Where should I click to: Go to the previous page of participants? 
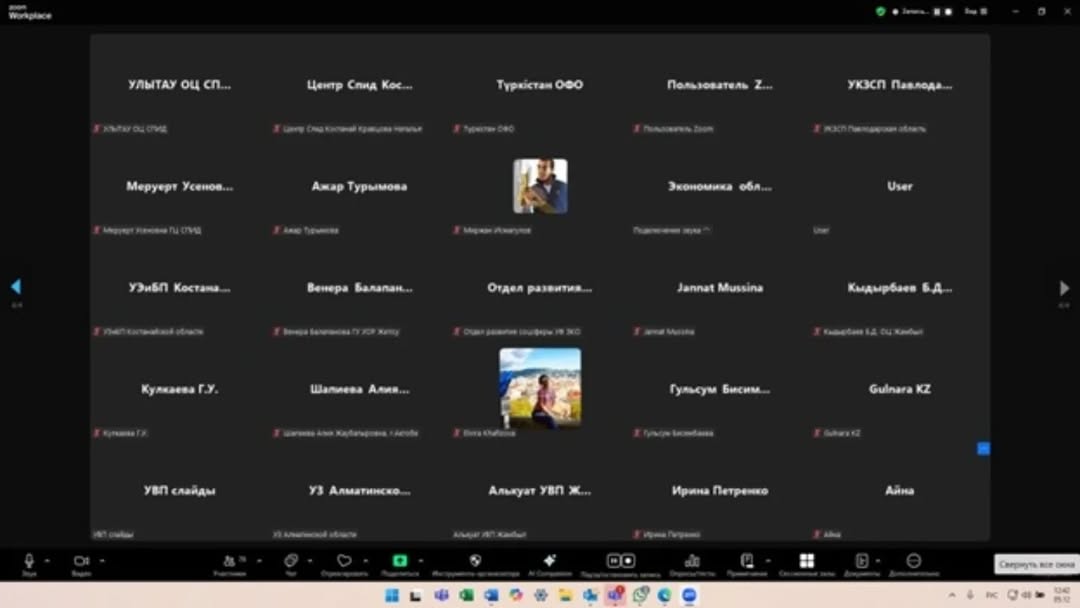[16, 287]
